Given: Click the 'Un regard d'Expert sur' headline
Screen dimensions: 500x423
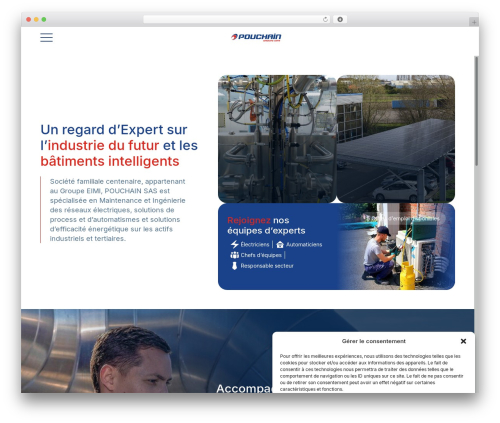Looking at the screenshot, I should coord(114,129).
